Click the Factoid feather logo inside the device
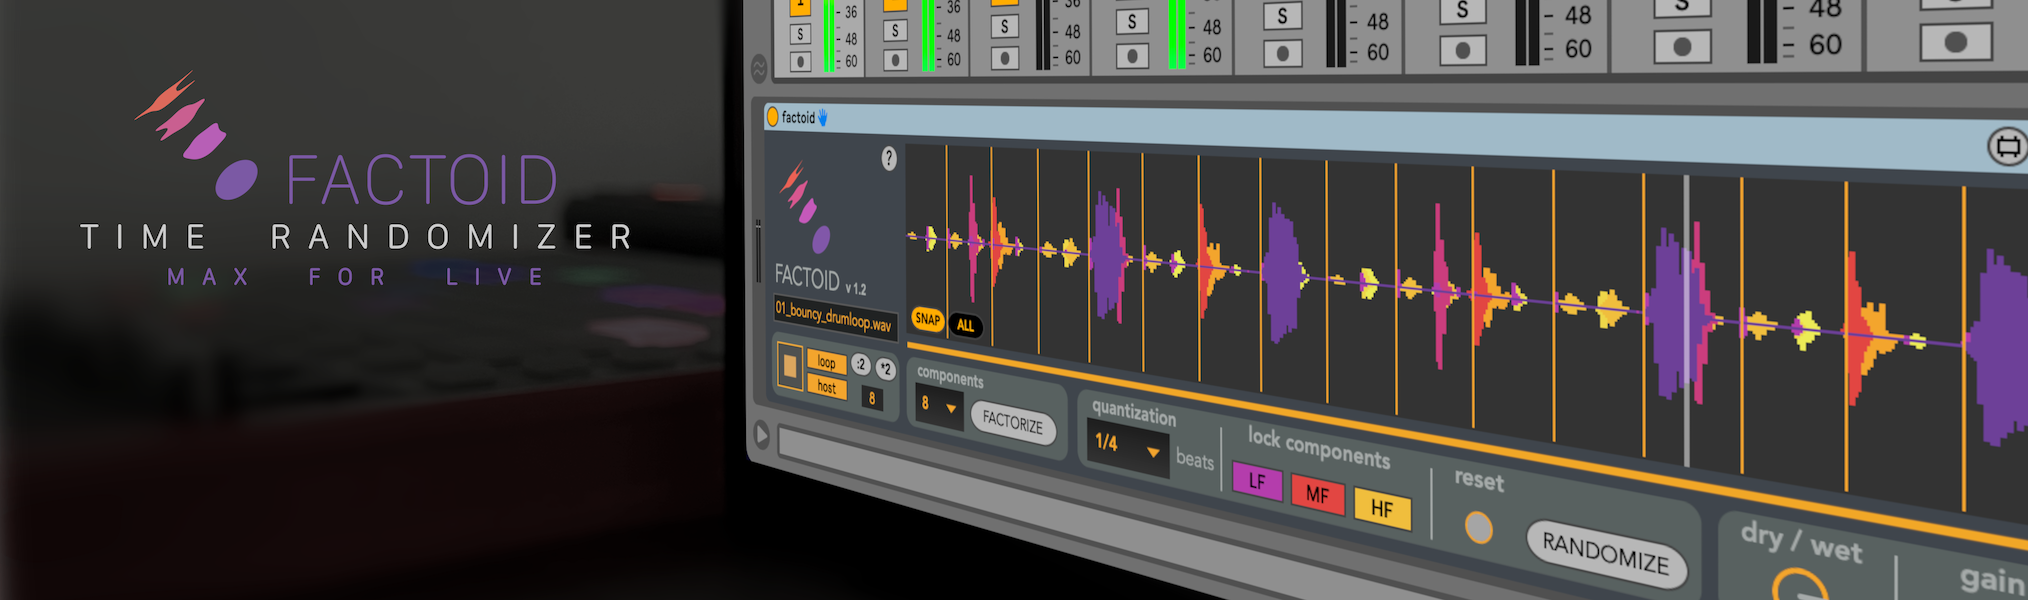This screenshot has height=600, width=2028. (805, 206)
